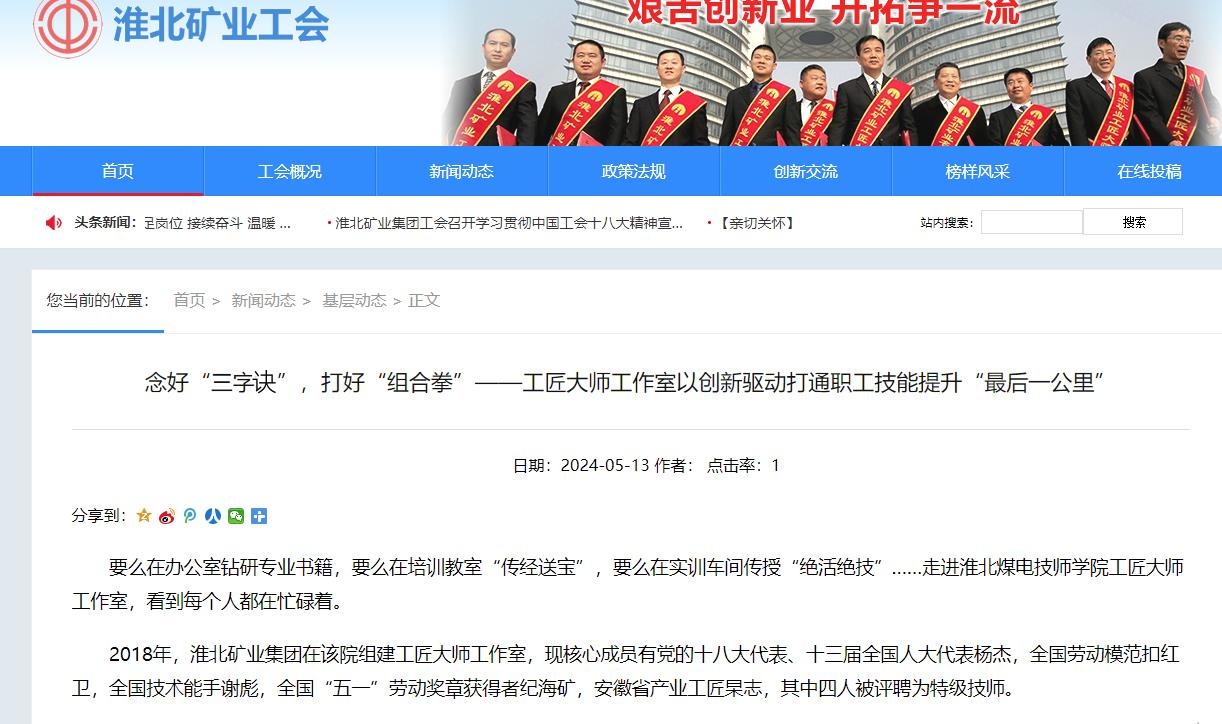Open 榜样风采 navigation tab

click(978, 171)
